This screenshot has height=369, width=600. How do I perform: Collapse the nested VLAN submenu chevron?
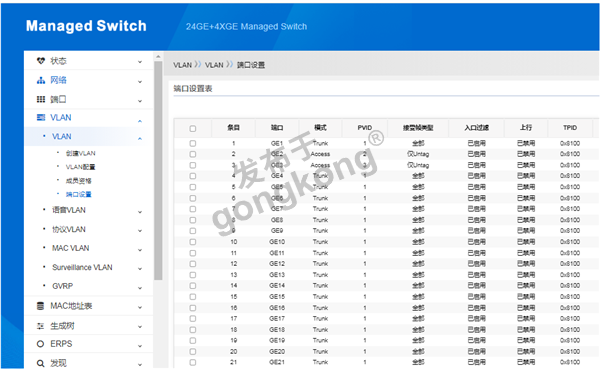tap(140, 138)
